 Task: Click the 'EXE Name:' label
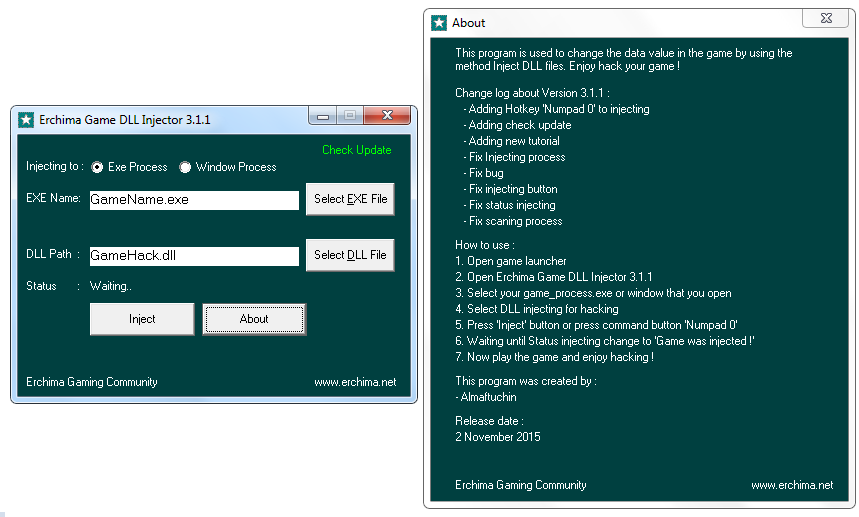[53, 198]
